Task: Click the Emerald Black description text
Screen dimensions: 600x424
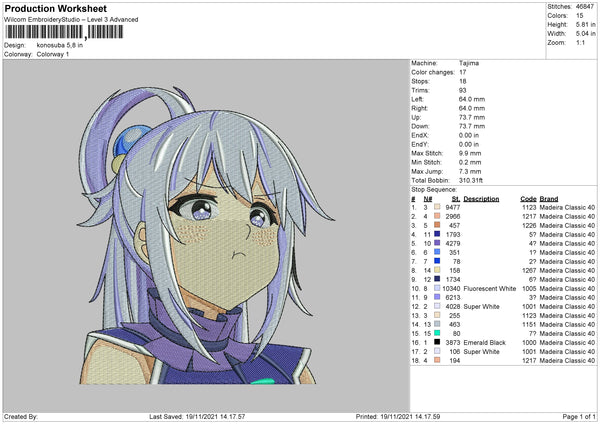Action: [484, 342]
